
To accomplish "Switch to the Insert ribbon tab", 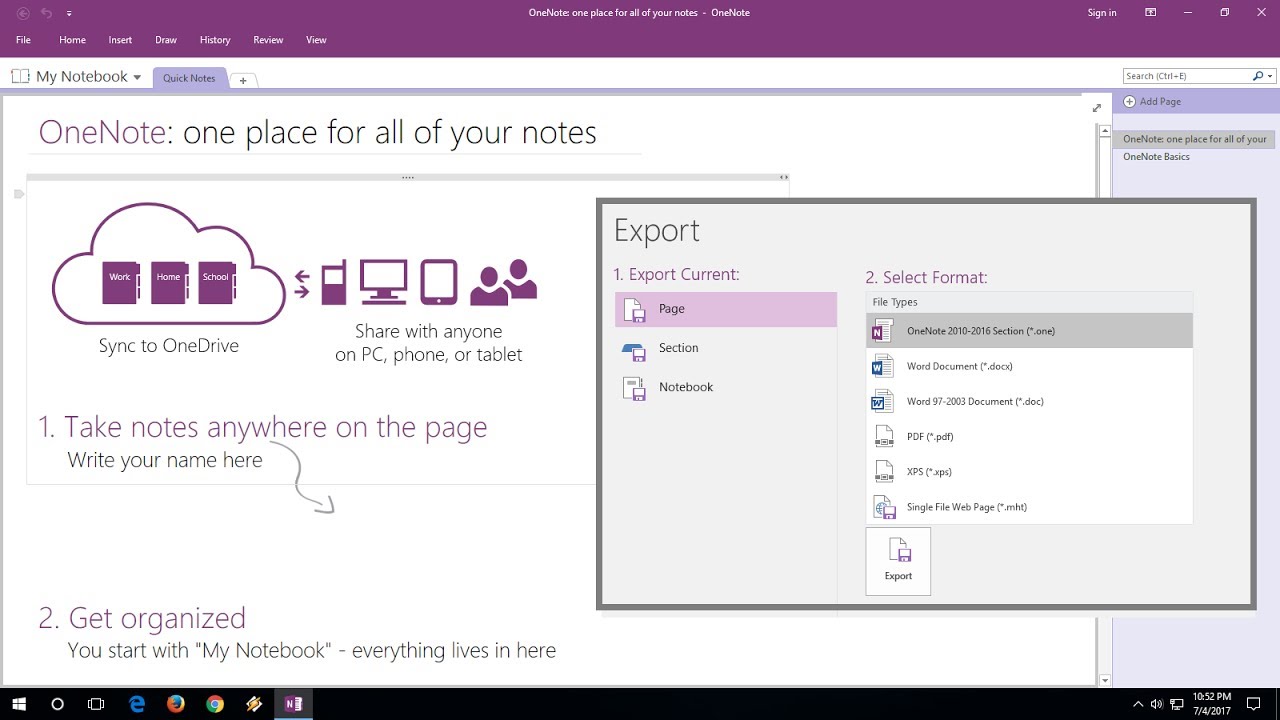I will pos(120,40).
